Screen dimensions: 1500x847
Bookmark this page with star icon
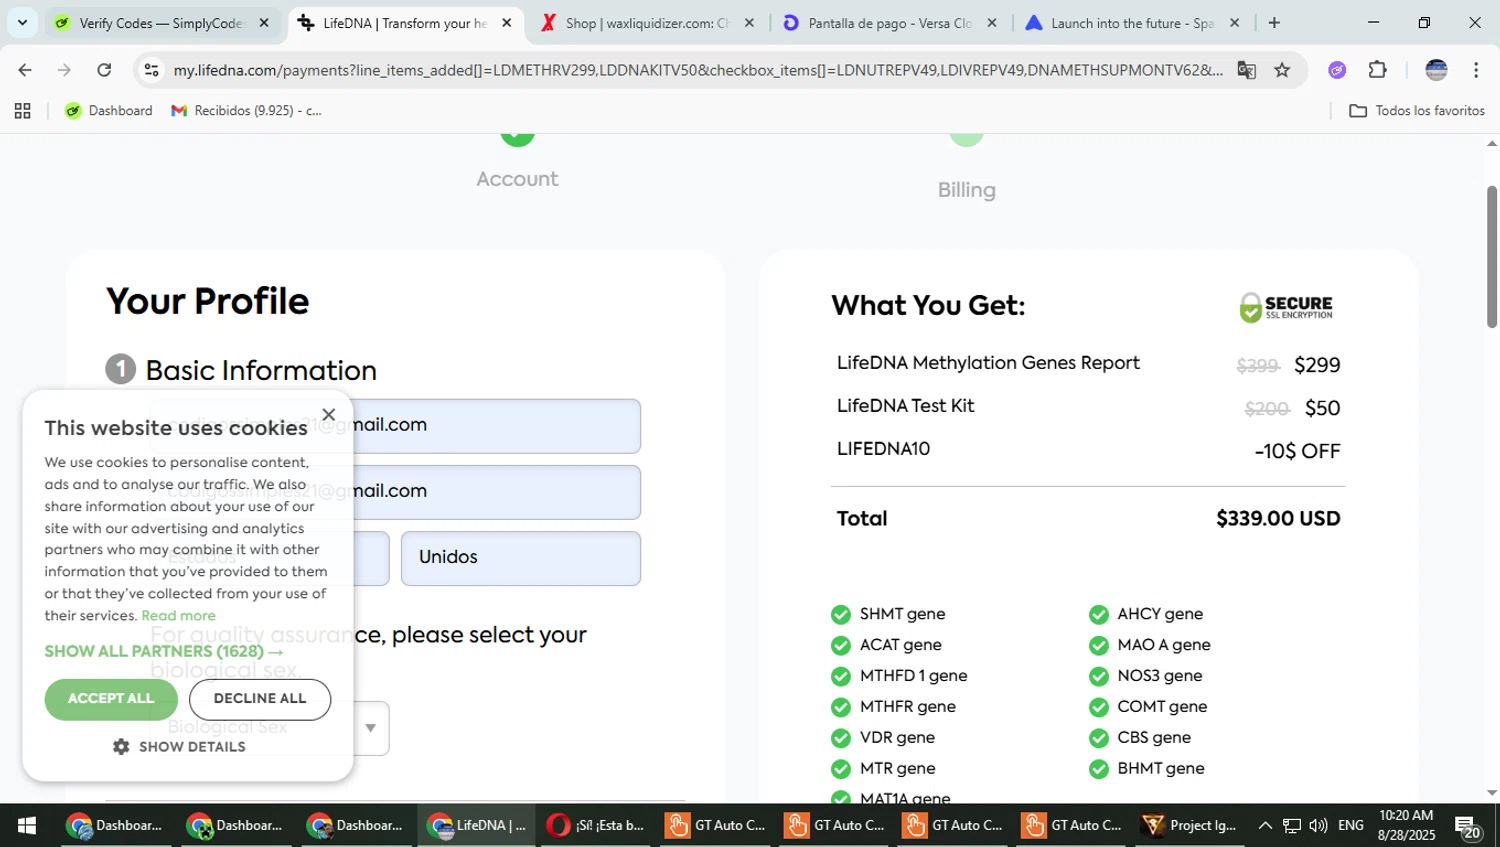pos(1282,70)
